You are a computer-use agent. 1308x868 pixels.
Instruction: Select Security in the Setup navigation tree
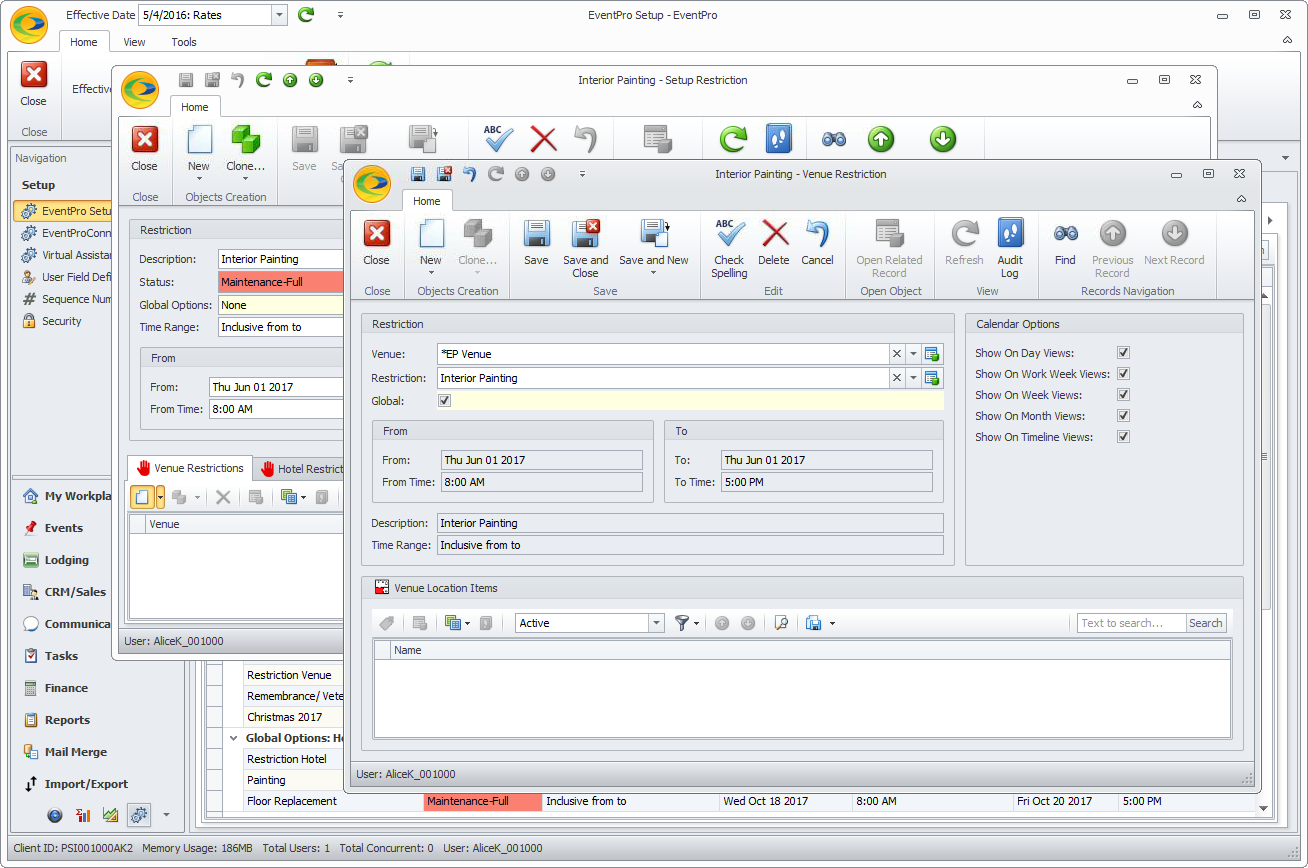tap(61, 321)
